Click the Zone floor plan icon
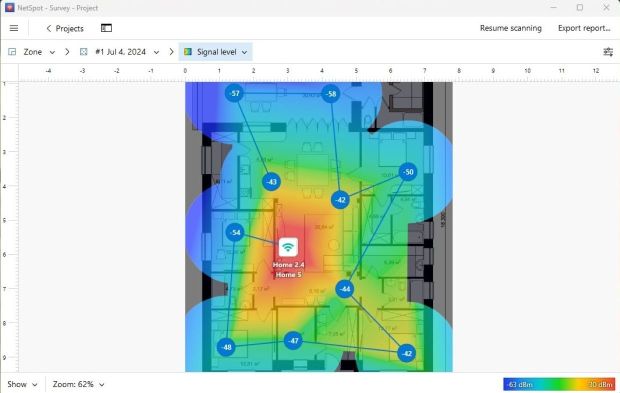620x393 pixels. pos(12,52)
